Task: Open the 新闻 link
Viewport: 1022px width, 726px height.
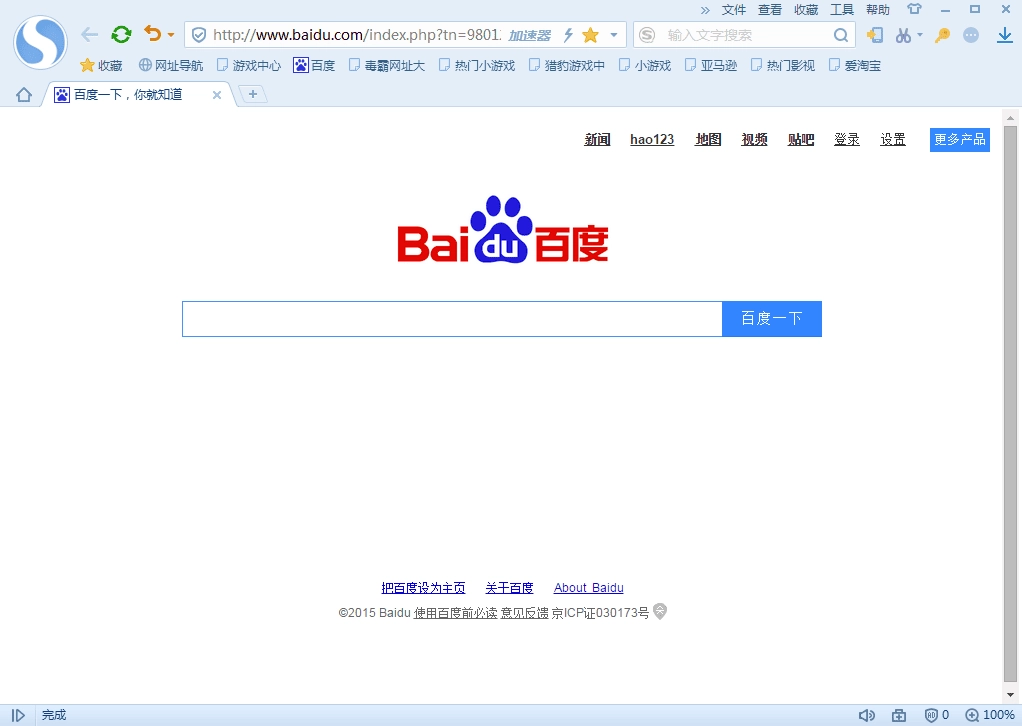Action: click(597, 139)
